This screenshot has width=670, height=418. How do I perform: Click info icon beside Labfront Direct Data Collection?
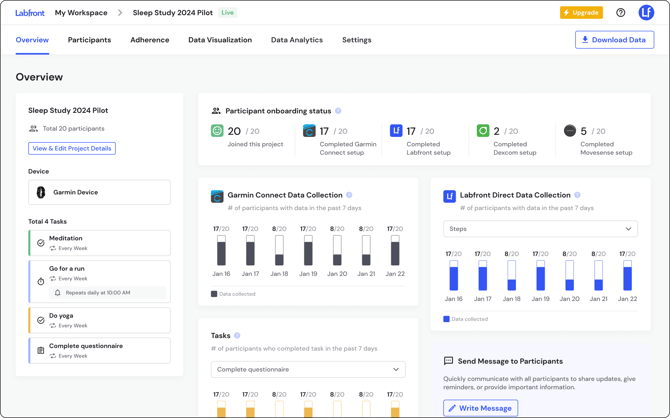[577, 196]
